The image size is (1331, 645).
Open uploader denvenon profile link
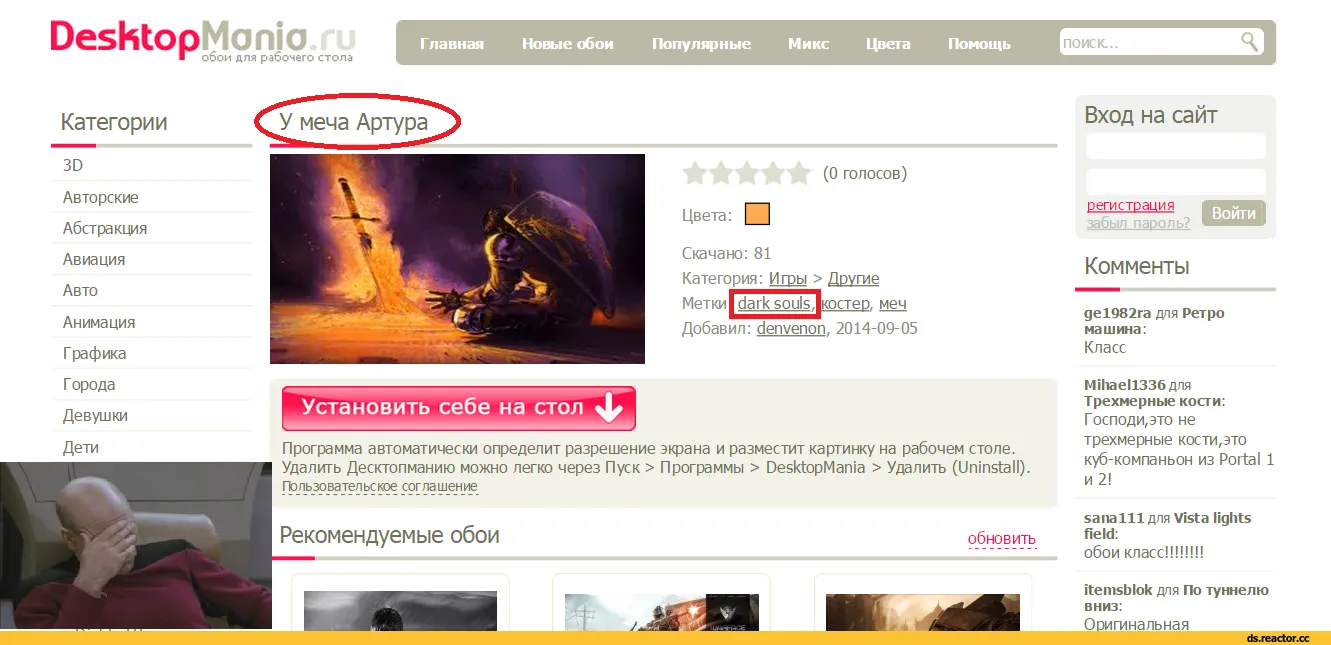[x=791, y=328]
